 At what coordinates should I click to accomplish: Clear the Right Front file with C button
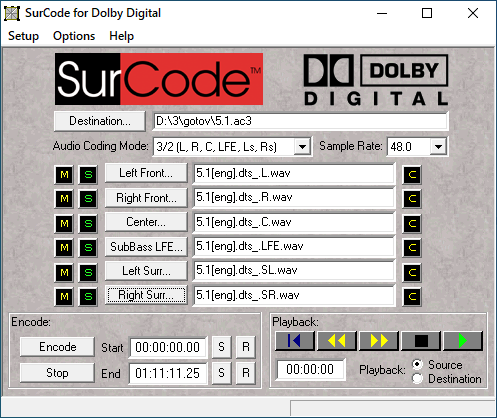pos(412,199)
